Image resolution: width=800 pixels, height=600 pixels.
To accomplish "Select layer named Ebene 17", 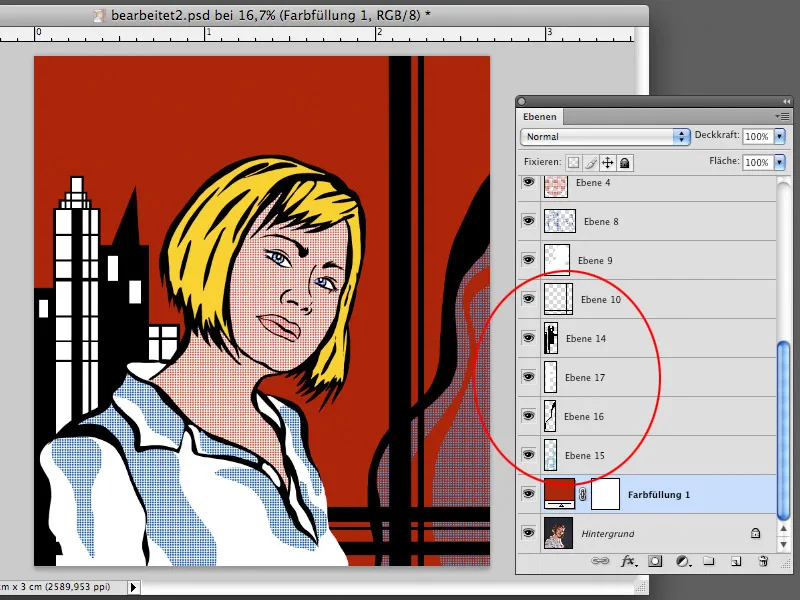I will (585, 378).
